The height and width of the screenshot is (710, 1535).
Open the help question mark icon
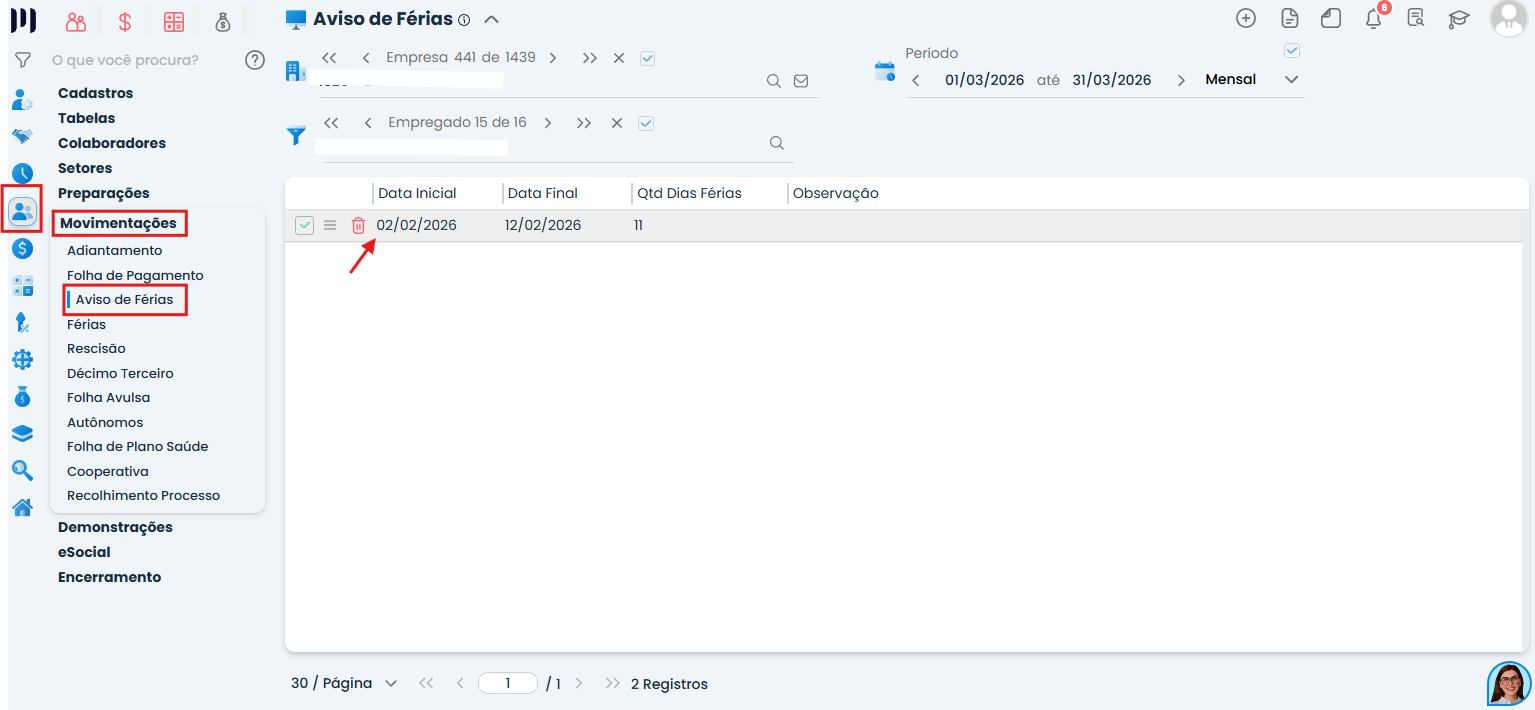tap(255, 60)
